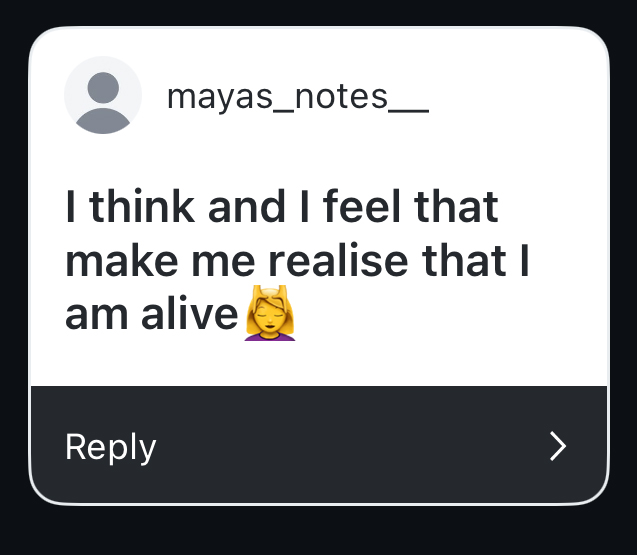Click the head massage emoji
This screenshot has width=637, height=555.
270,314
